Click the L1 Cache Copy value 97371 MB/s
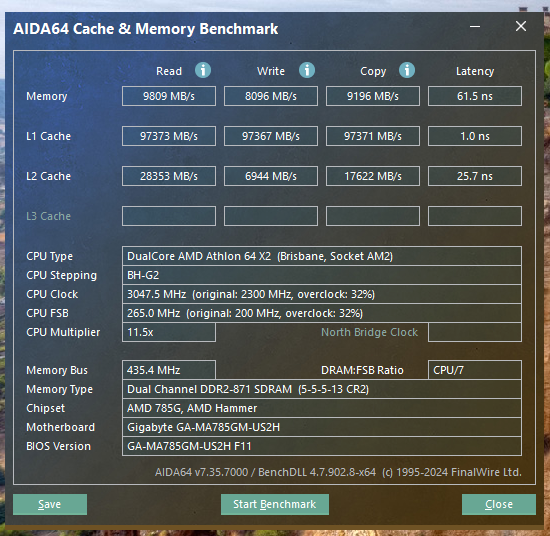Image resolution: width=550 pixels, height=536 pixels. pos(373,136)
